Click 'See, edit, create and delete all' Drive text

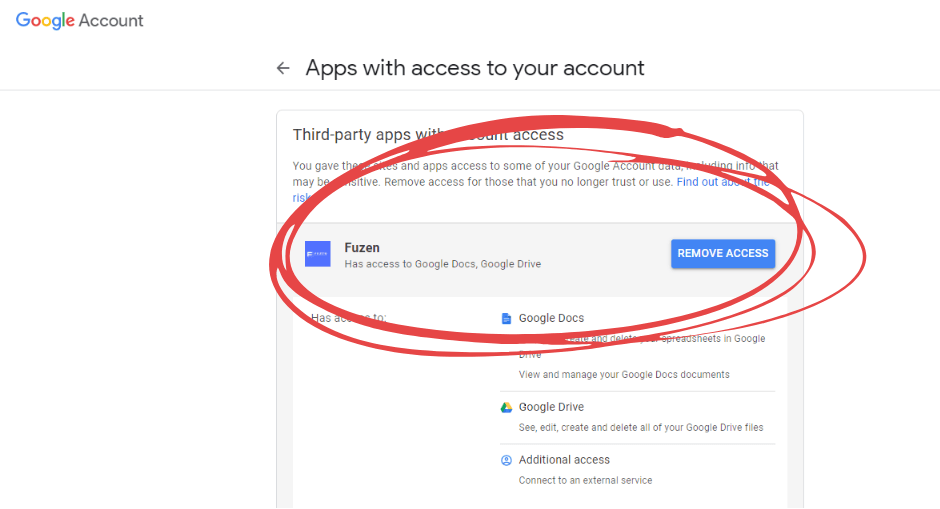(641, 427)
